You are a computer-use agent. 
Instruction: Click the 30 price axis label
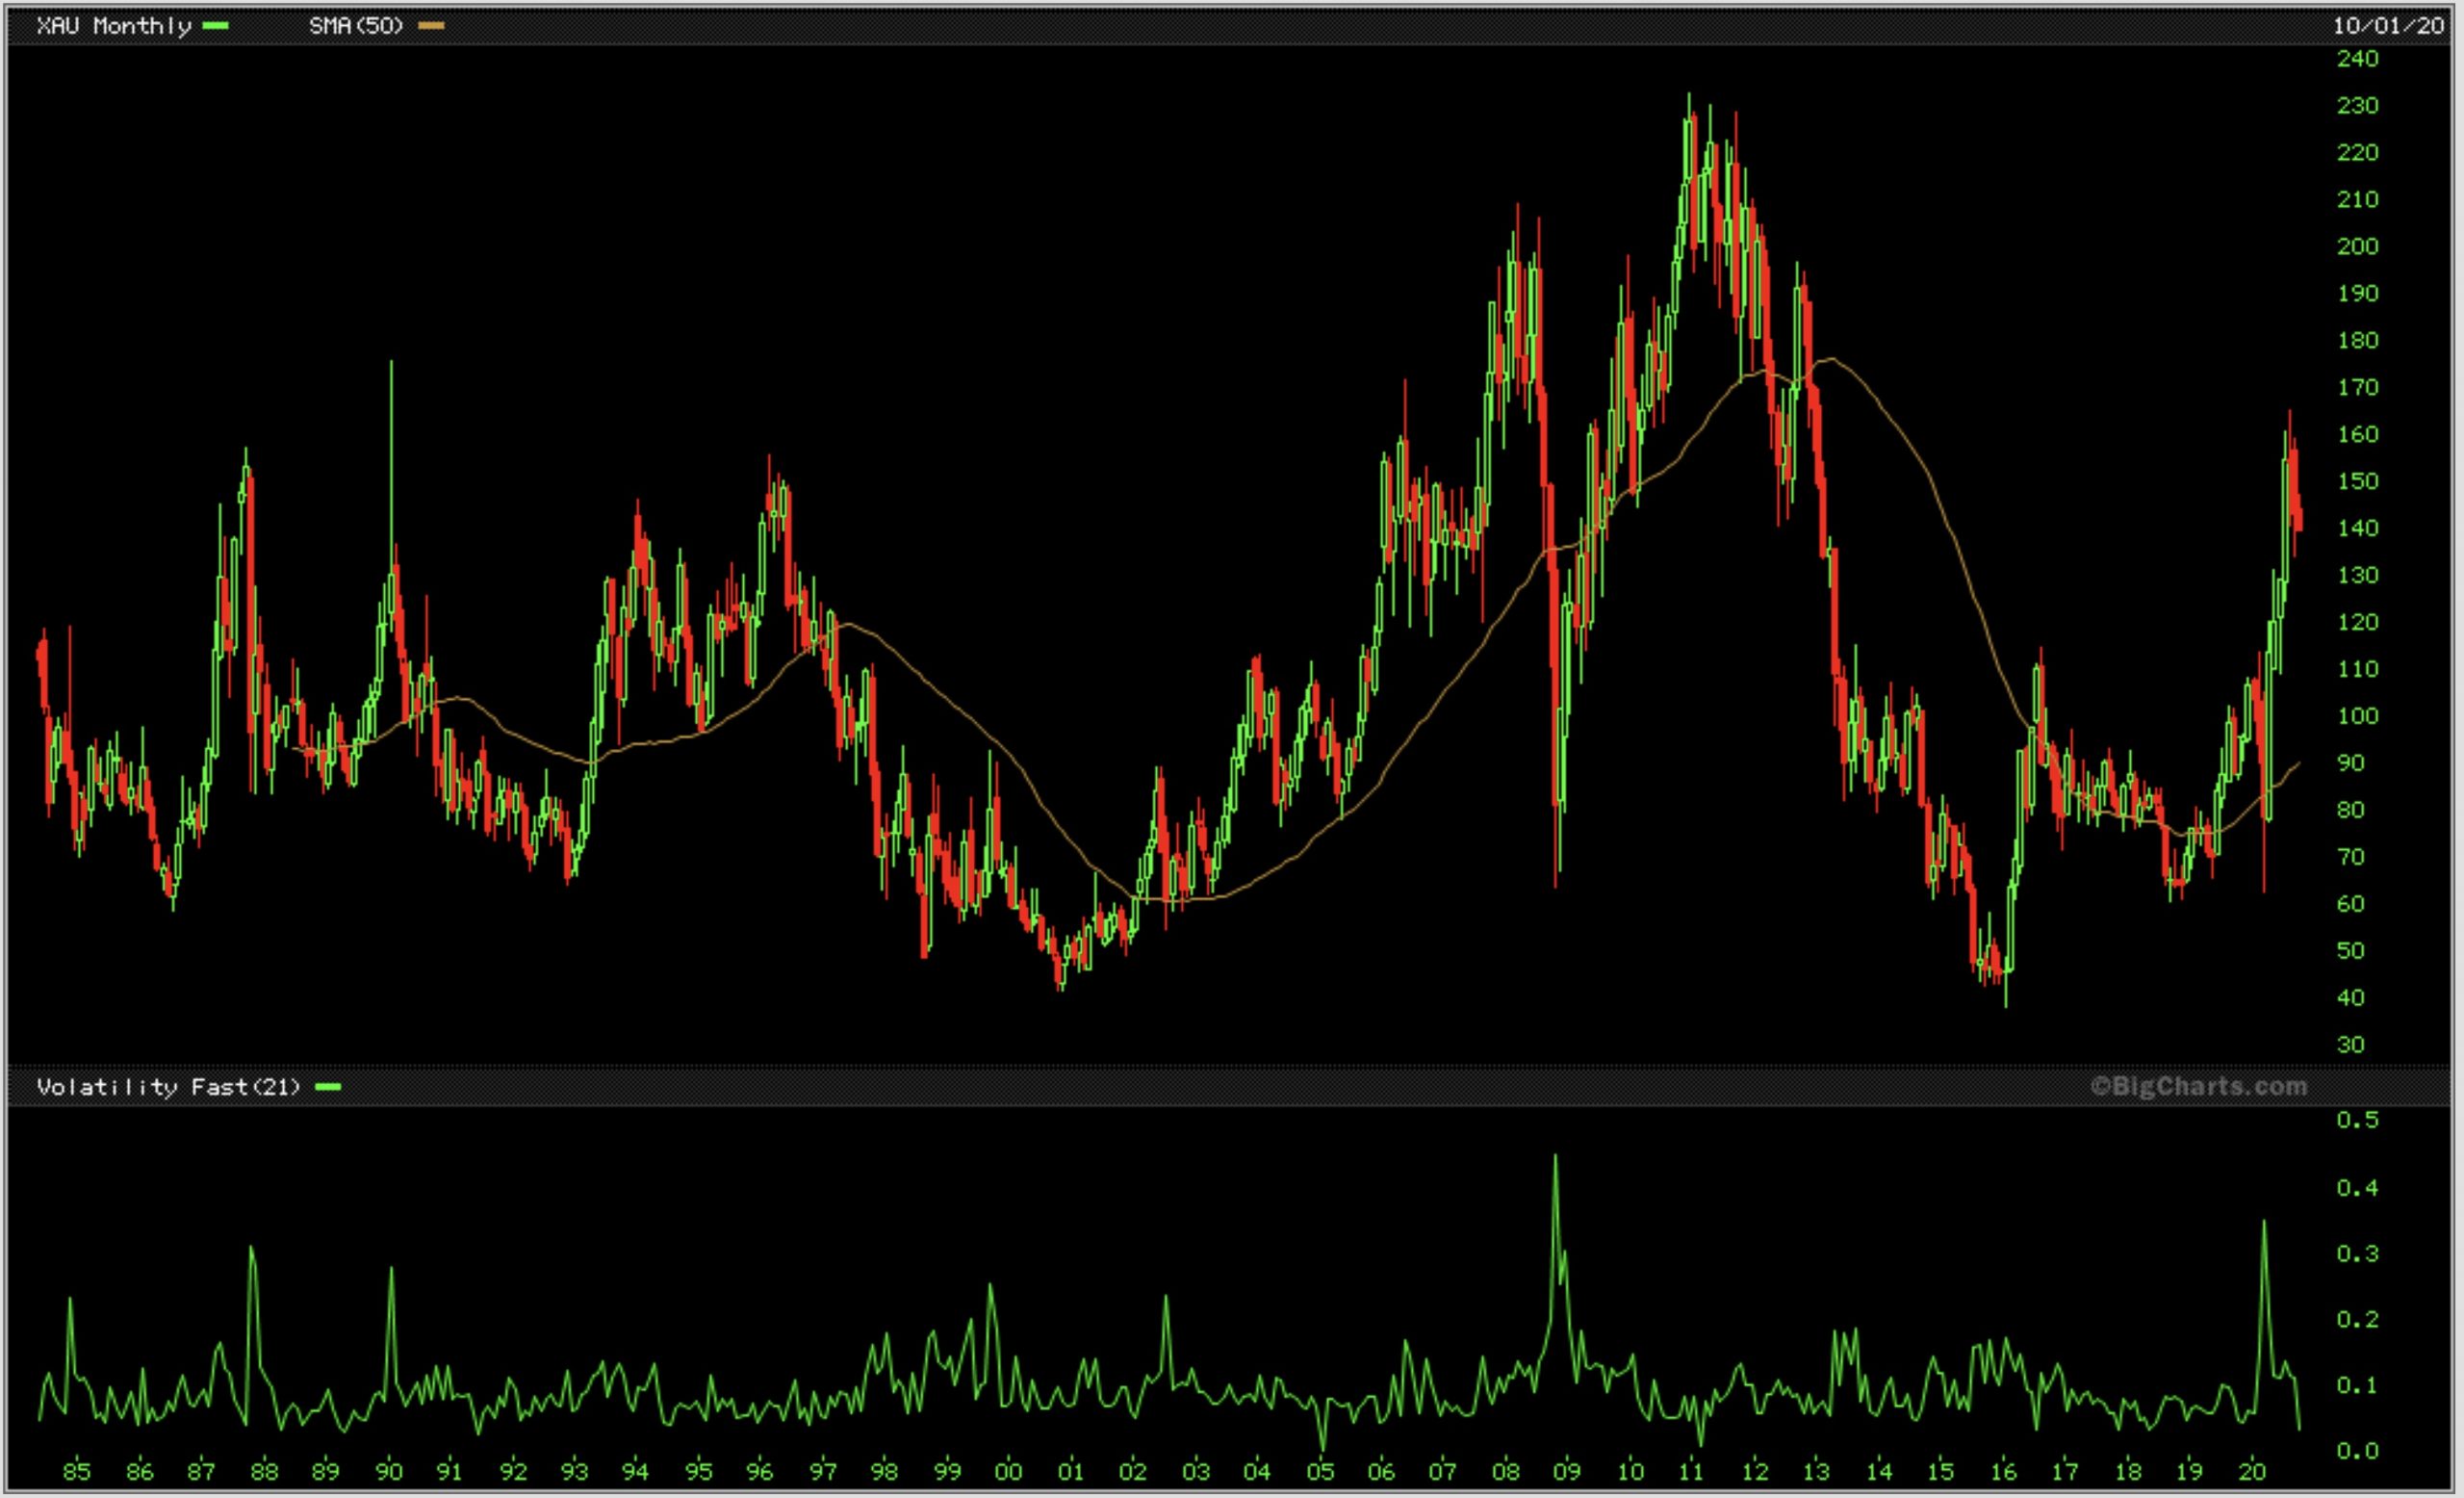2351,1045
